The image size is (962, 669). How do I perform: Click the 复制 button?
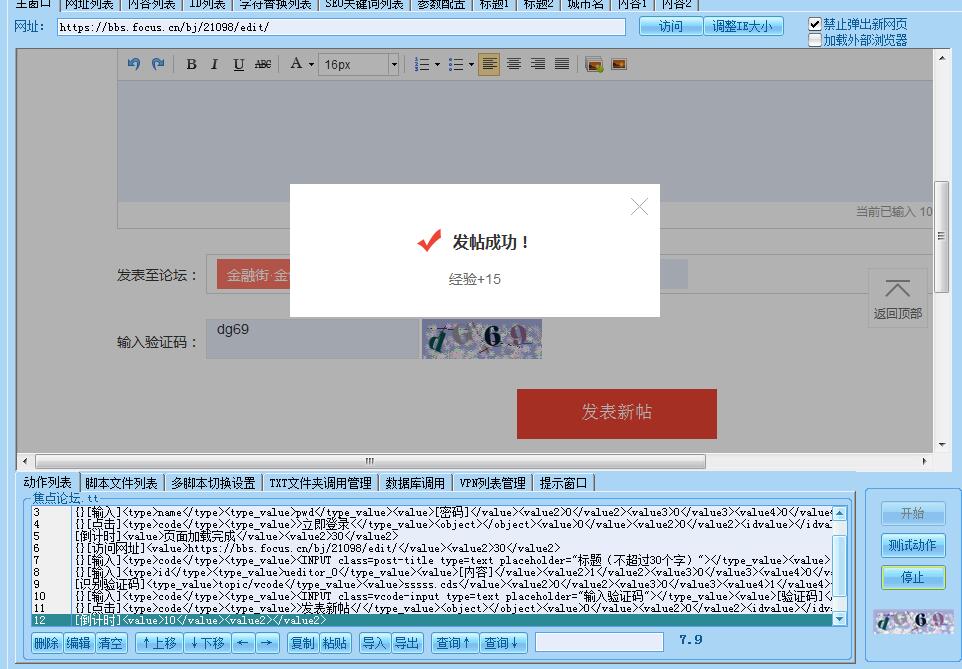[302, 643]
